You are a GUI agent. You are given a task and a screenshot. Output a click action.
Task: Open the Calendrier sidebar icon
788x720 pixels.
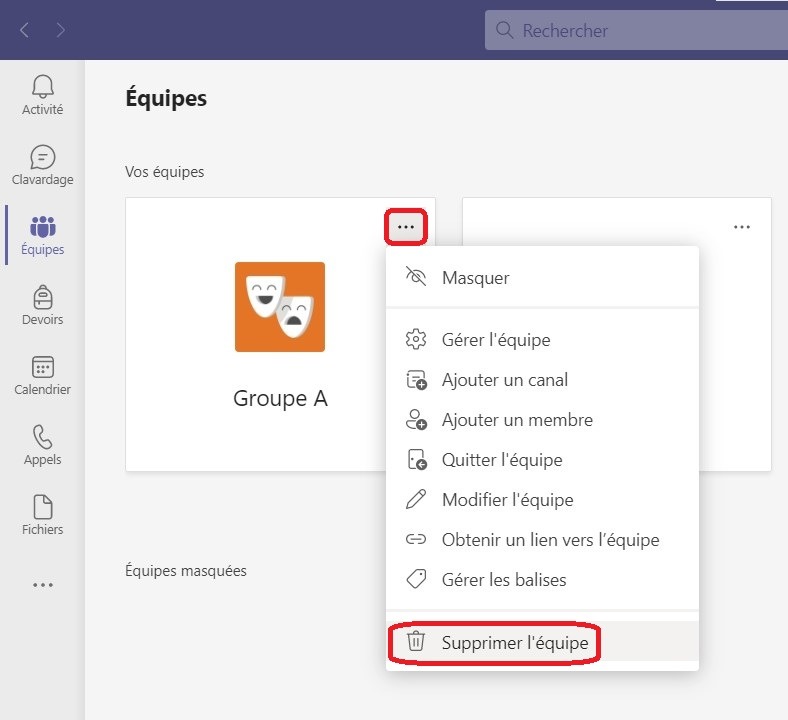(42, 375)
